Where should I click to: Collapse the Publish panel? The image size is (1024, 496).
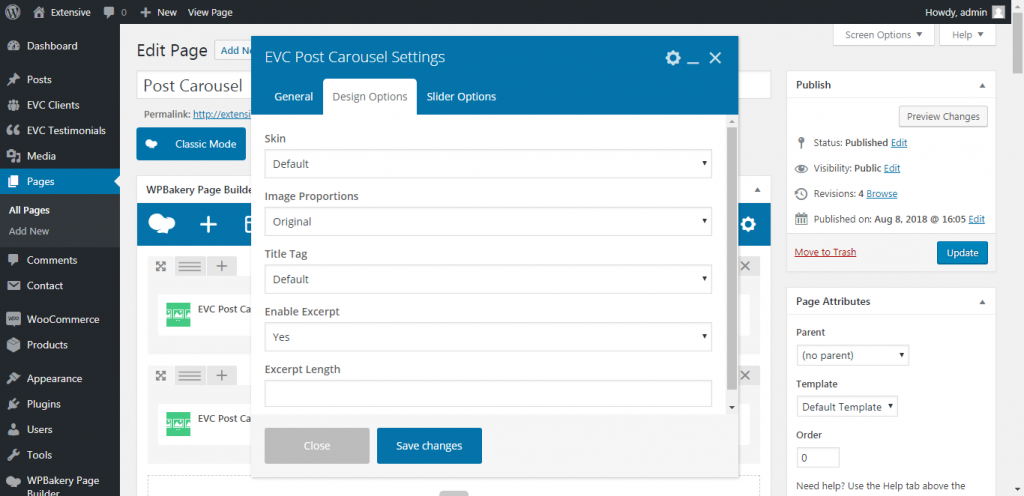[982, 85]
